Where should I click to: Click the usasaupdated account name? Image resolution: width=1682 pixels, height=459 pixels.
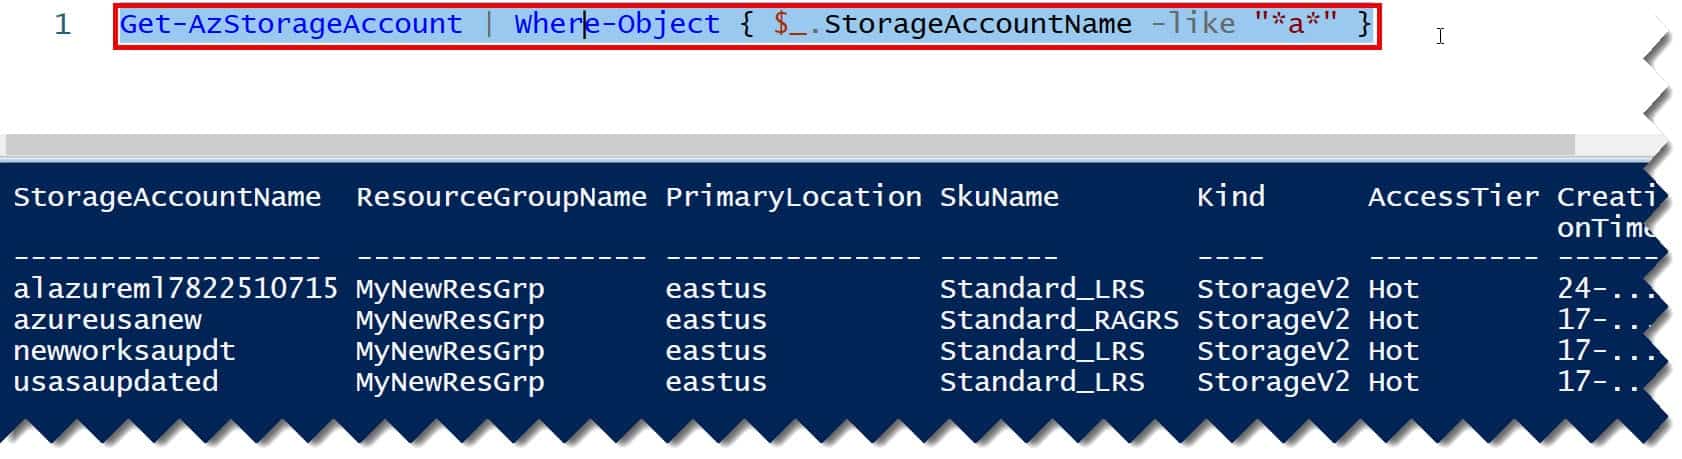coord(115,382)
